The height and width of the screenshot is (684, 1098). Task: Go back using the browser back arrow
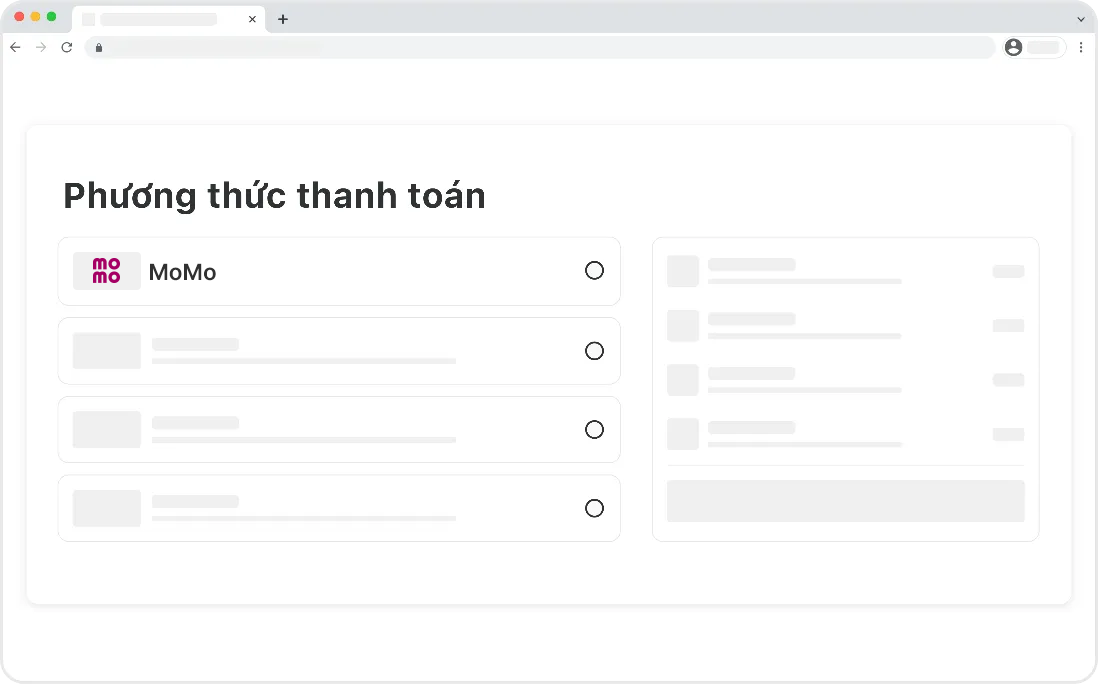15,47
